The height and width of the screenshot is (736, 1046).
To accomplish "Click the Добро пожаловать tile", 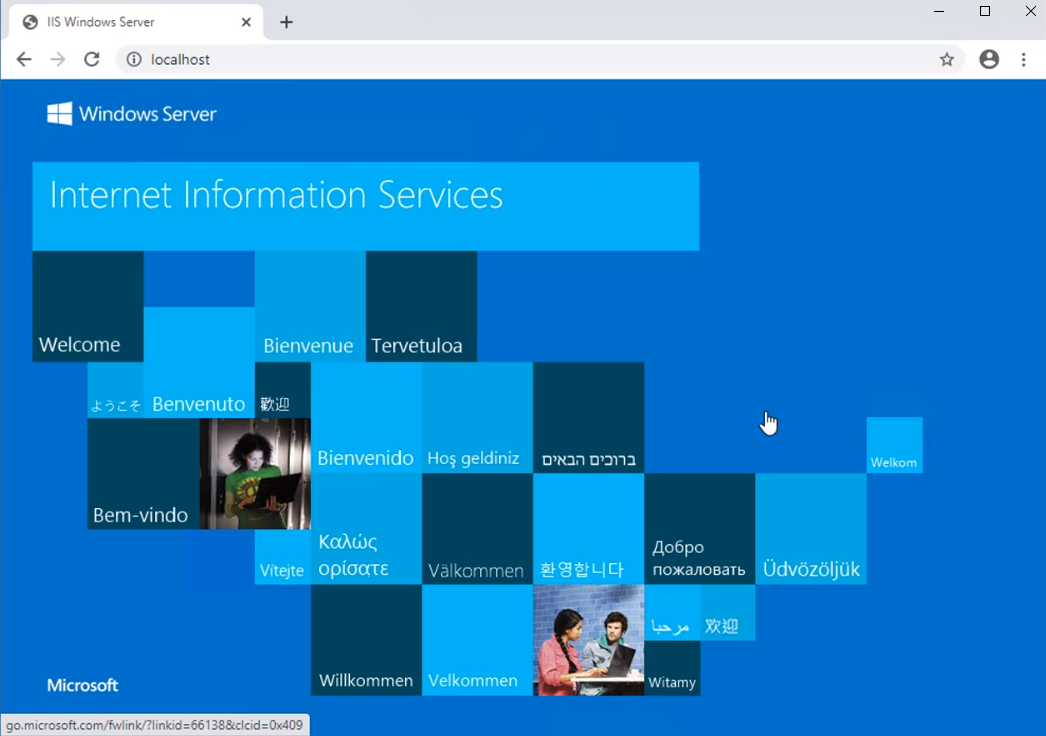I will pyautogui.click(x=700, y=529).
